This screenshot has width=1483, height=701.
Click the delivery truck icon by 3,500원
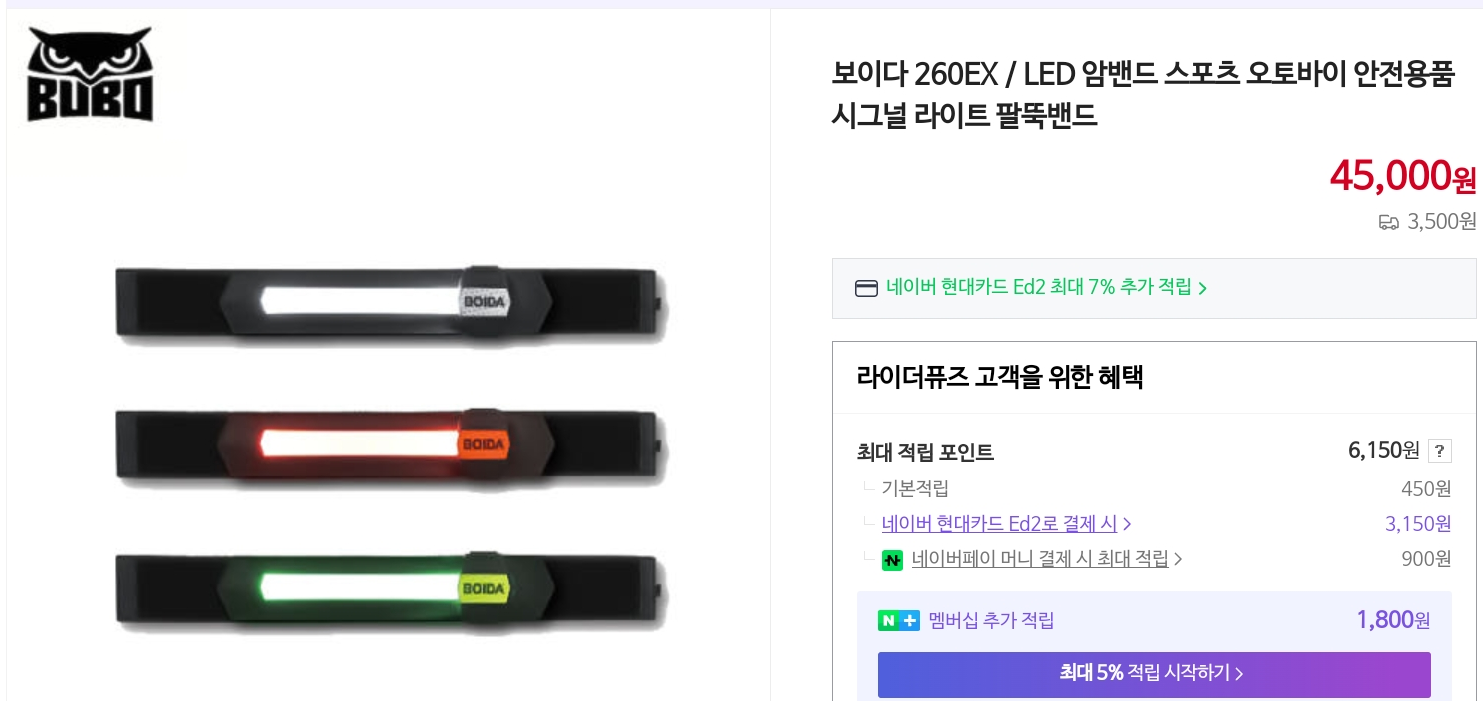1388,222
